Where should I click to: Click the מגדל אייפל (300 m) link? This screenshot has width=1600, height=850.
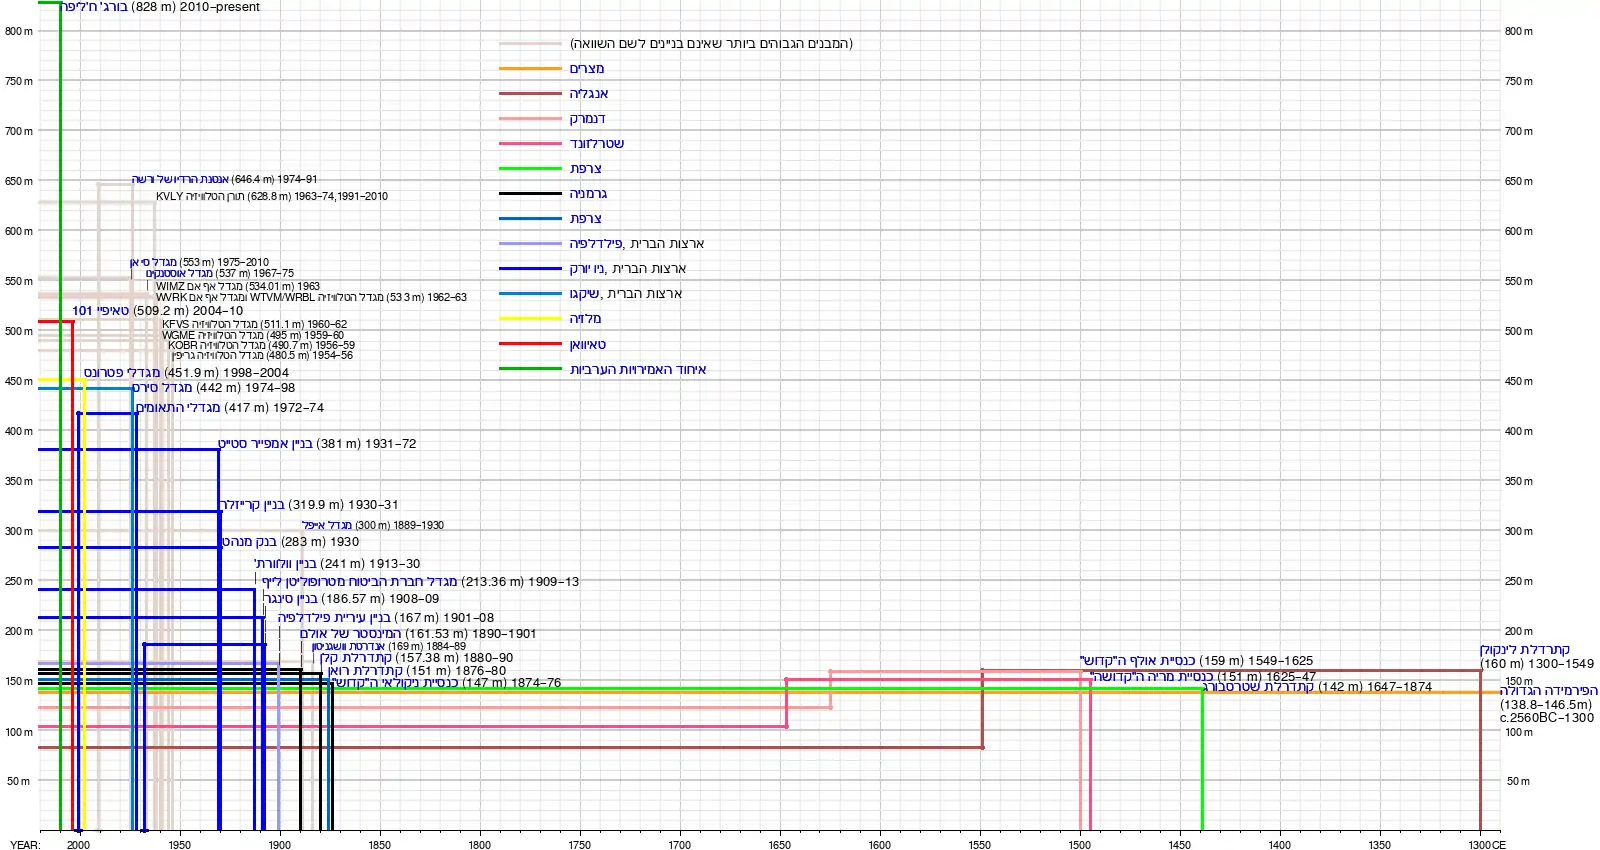coord(327,525)
